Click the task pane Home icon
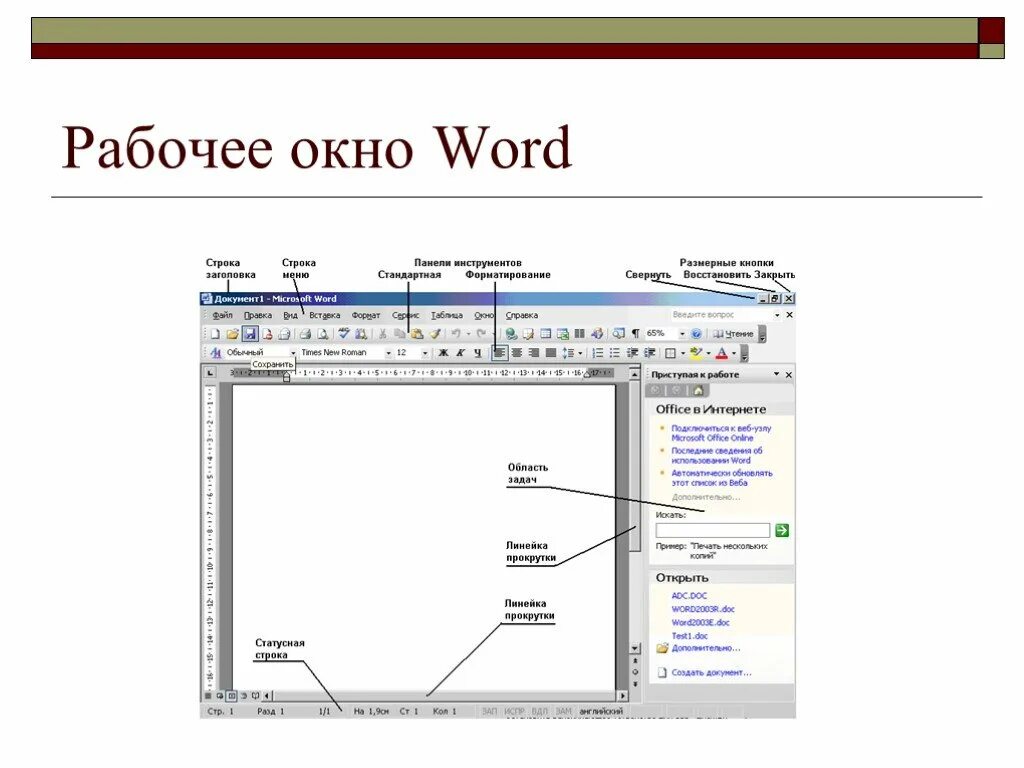The height and width of the screenshot is (768, 1024). (x=698, y=391)
